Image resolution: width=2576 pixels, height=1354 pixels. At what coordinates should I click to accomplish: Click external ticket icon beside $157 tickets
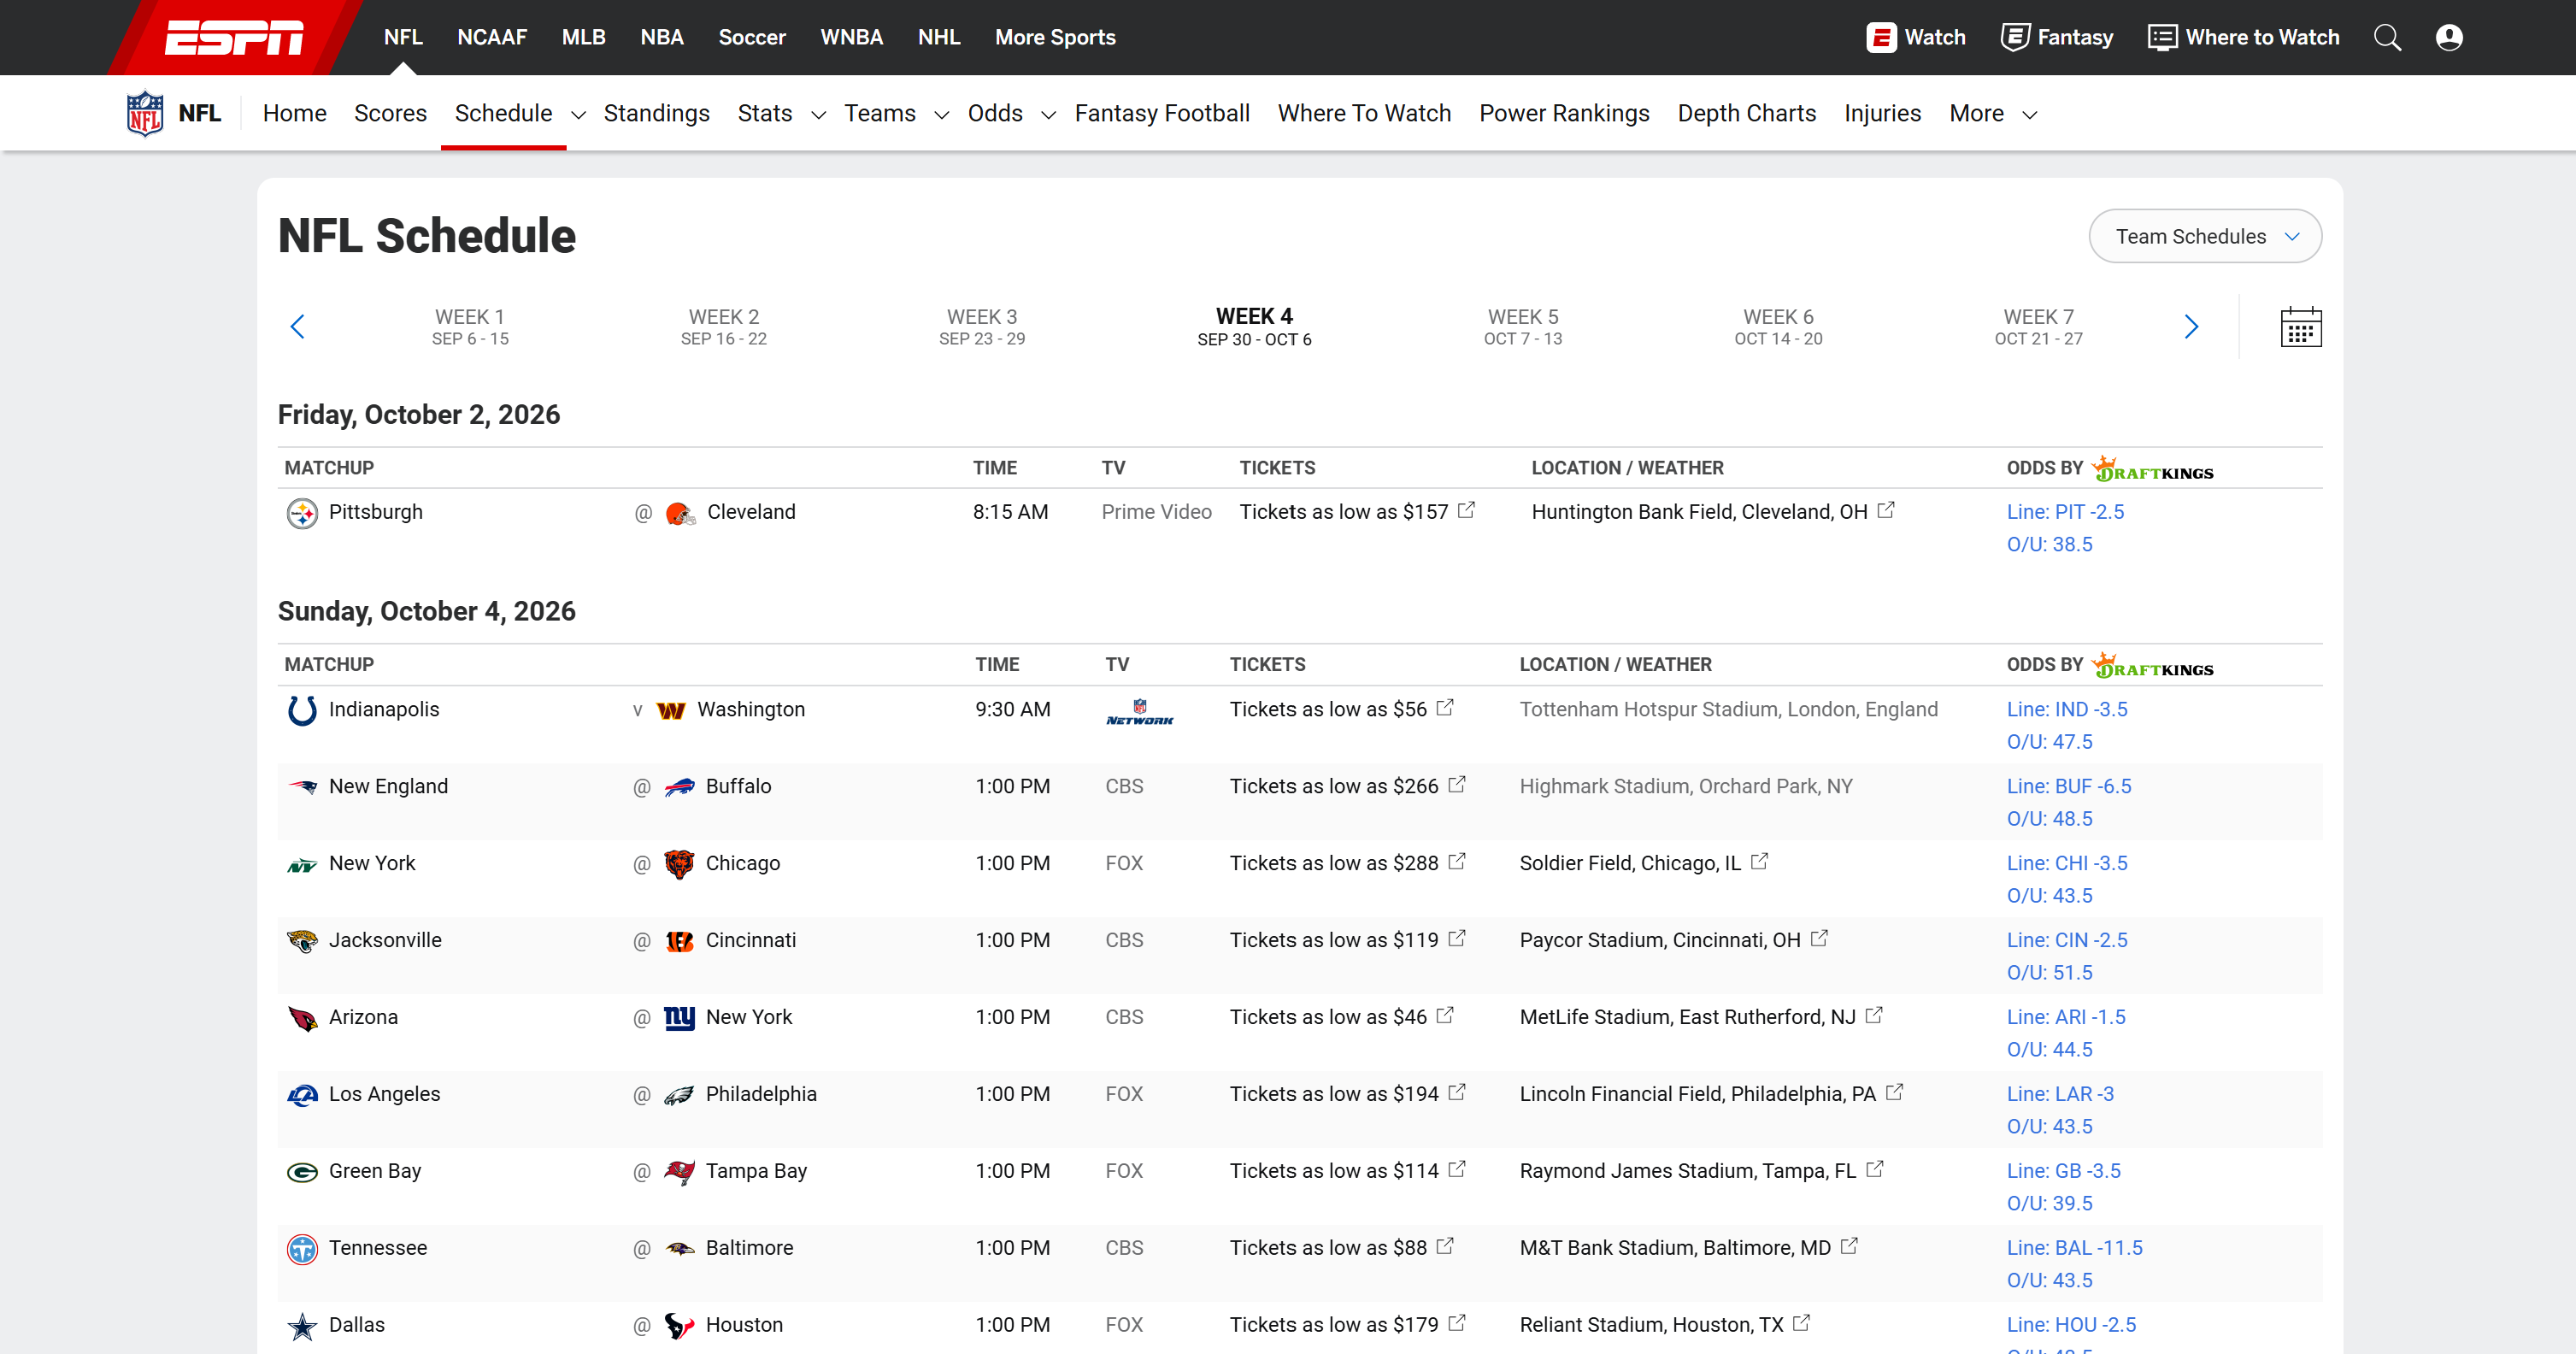click(1466, 510)
